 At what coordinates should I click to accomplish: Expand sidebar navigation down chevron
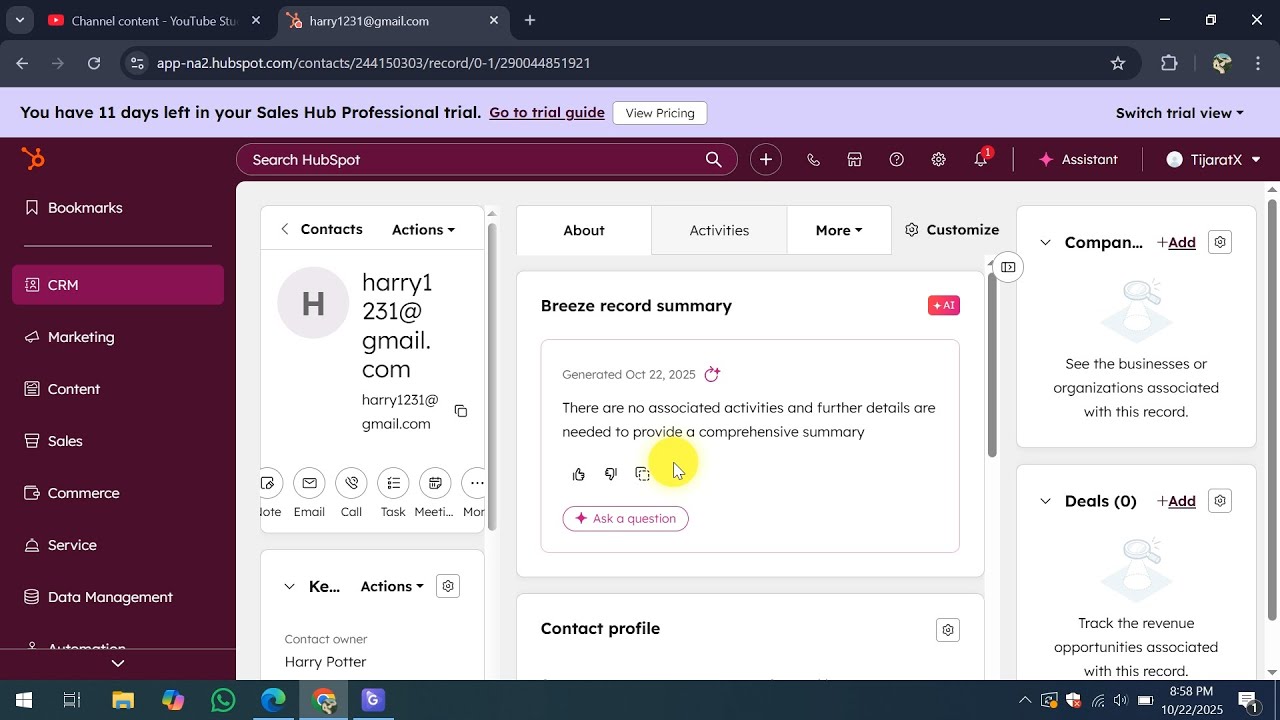118,663
